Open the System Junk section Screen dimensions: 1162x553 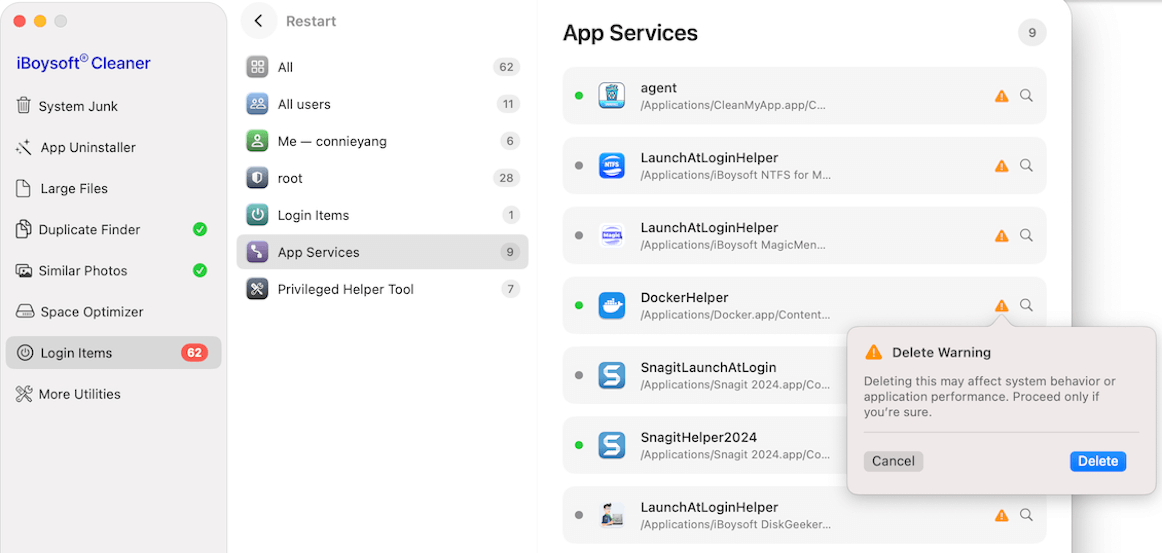[78, 106]
